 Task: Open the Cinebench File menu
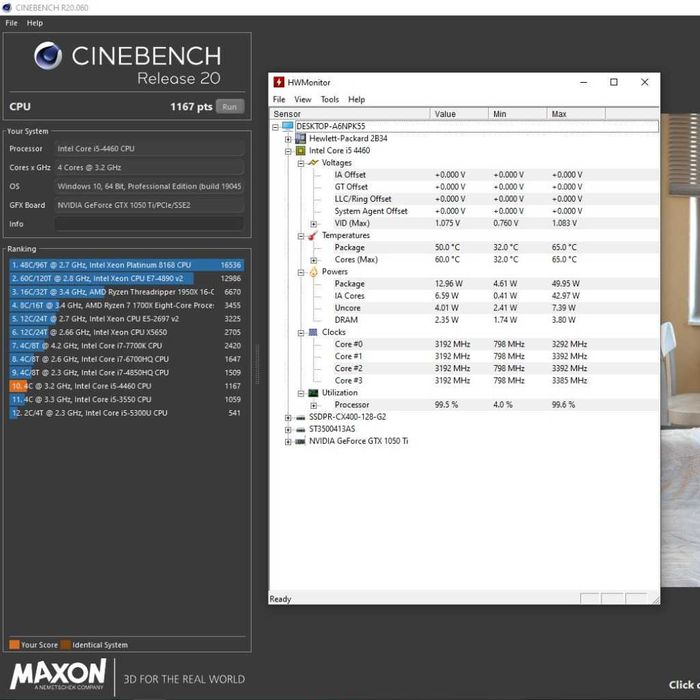pyautogui.click(x=11, y=23)
